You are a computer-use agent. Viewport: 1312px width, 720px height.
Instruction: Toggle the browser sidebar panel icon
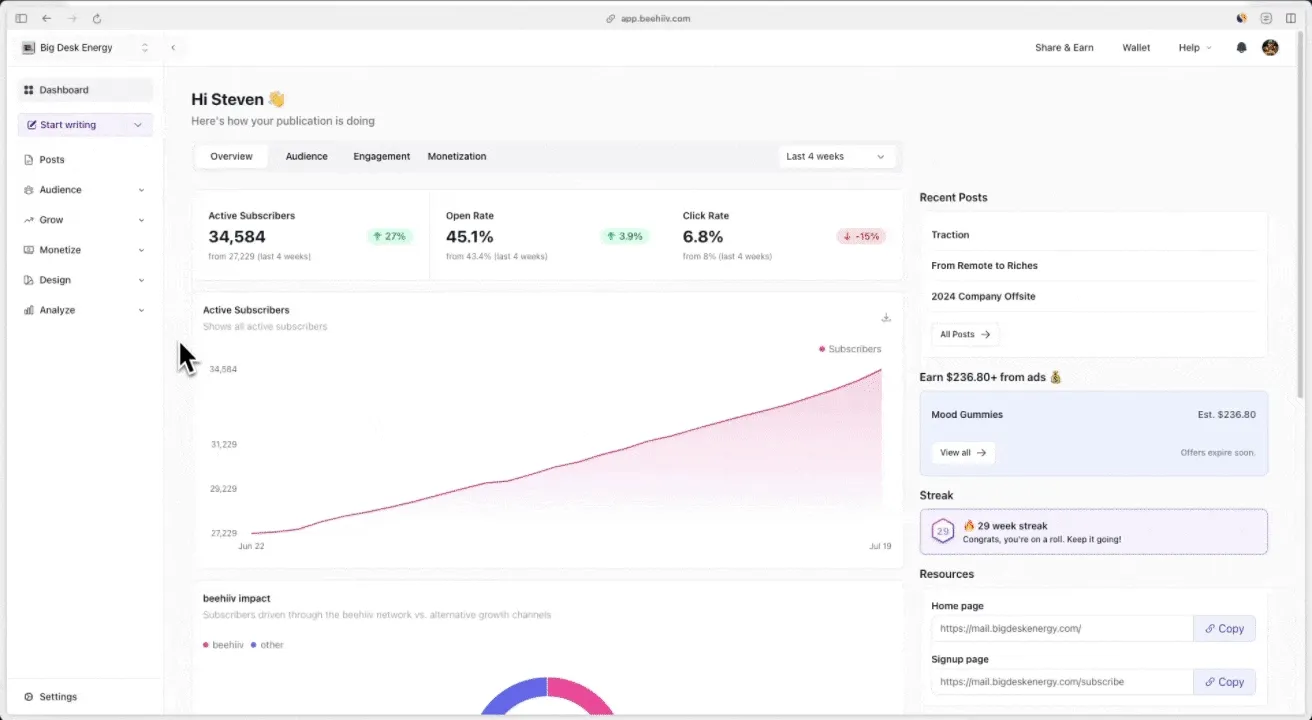(21, 18)
